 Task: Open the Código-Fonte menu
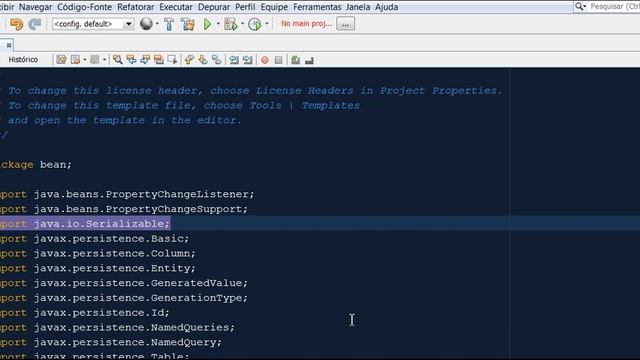click(84, 7)
